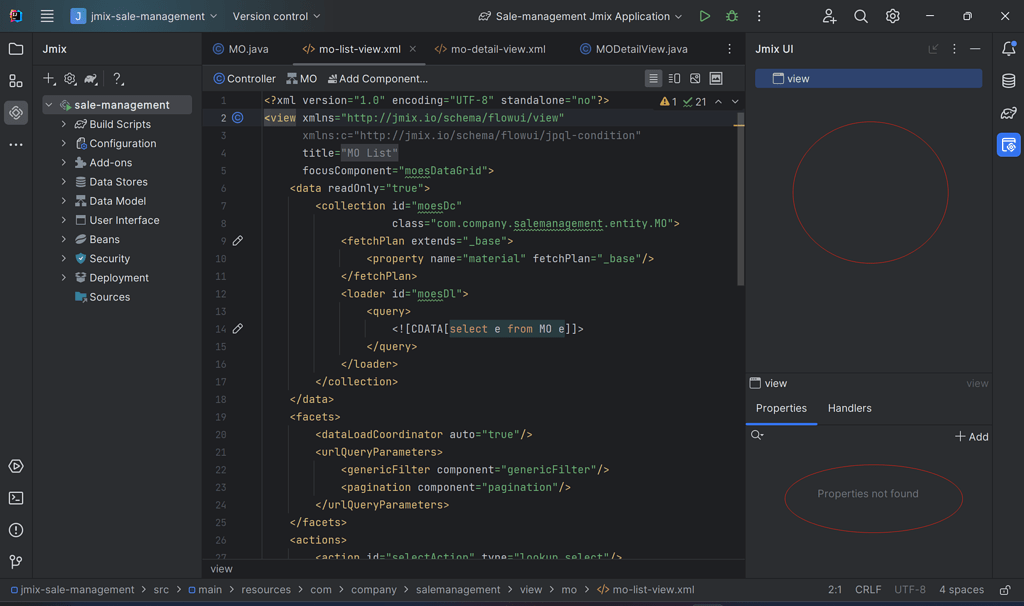Open the Jmix tool window in left sidebar
This screenshot has height=606, width=1024.
(x=15, y=112)
